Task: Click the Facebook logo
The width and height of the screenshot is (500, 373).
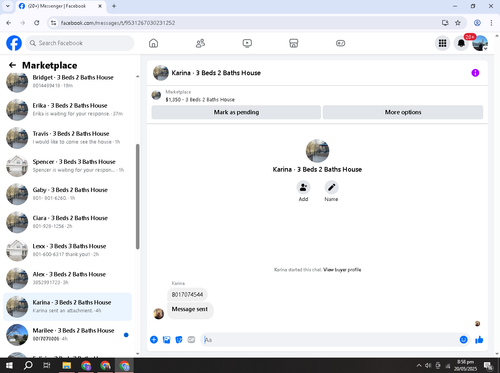Action: (x=14, y=43)
